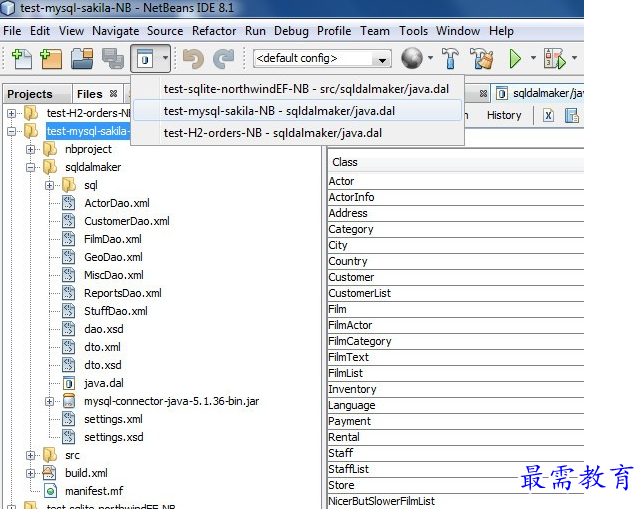
Task: Select the Actor row in class table
Action: point(456,181)
